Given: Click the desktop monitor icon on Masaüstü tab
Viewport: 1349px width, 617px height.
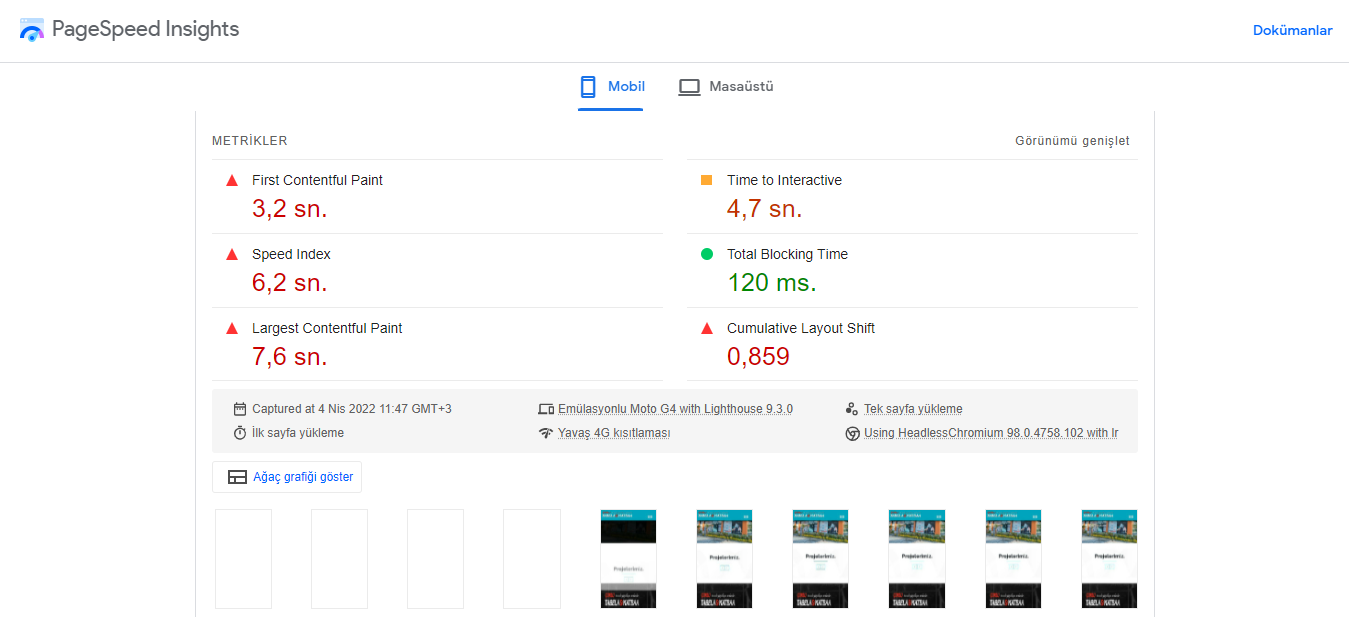Looking at the screenshot, I should pos(689,86).
